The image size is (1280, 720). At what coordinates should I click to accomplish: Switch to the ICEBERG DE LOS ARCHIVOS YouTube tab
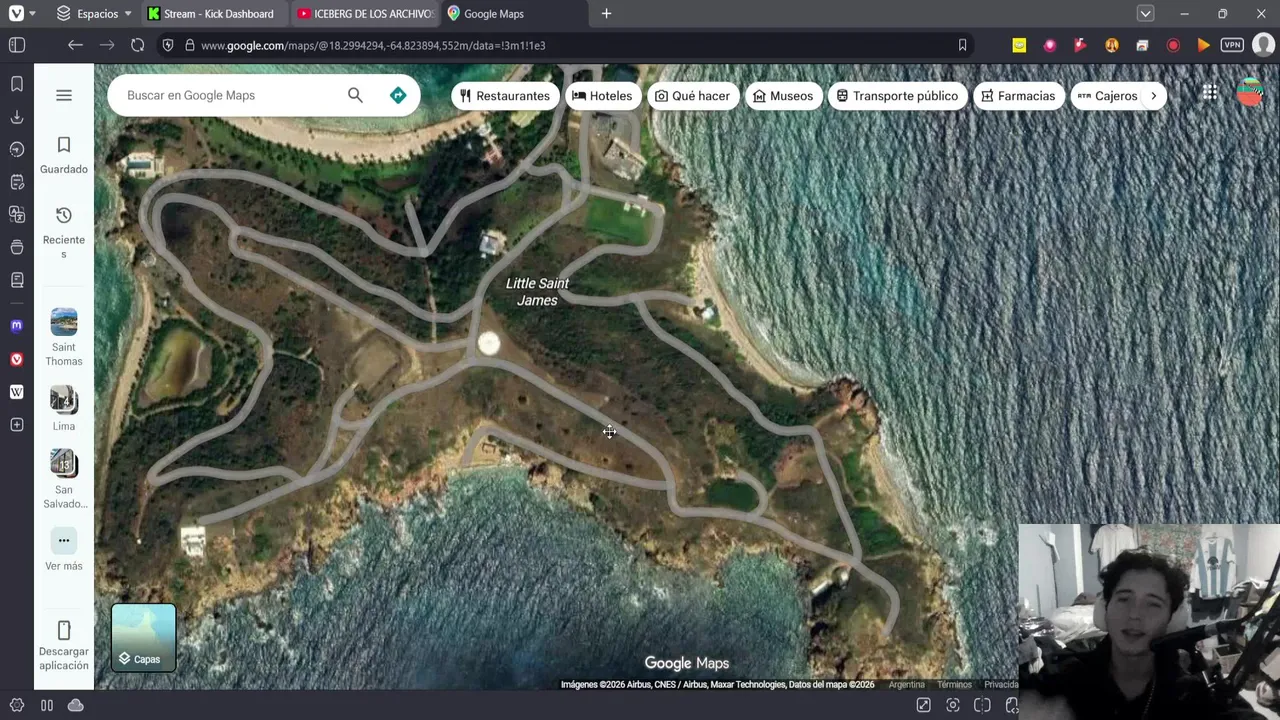pos(366,14)
